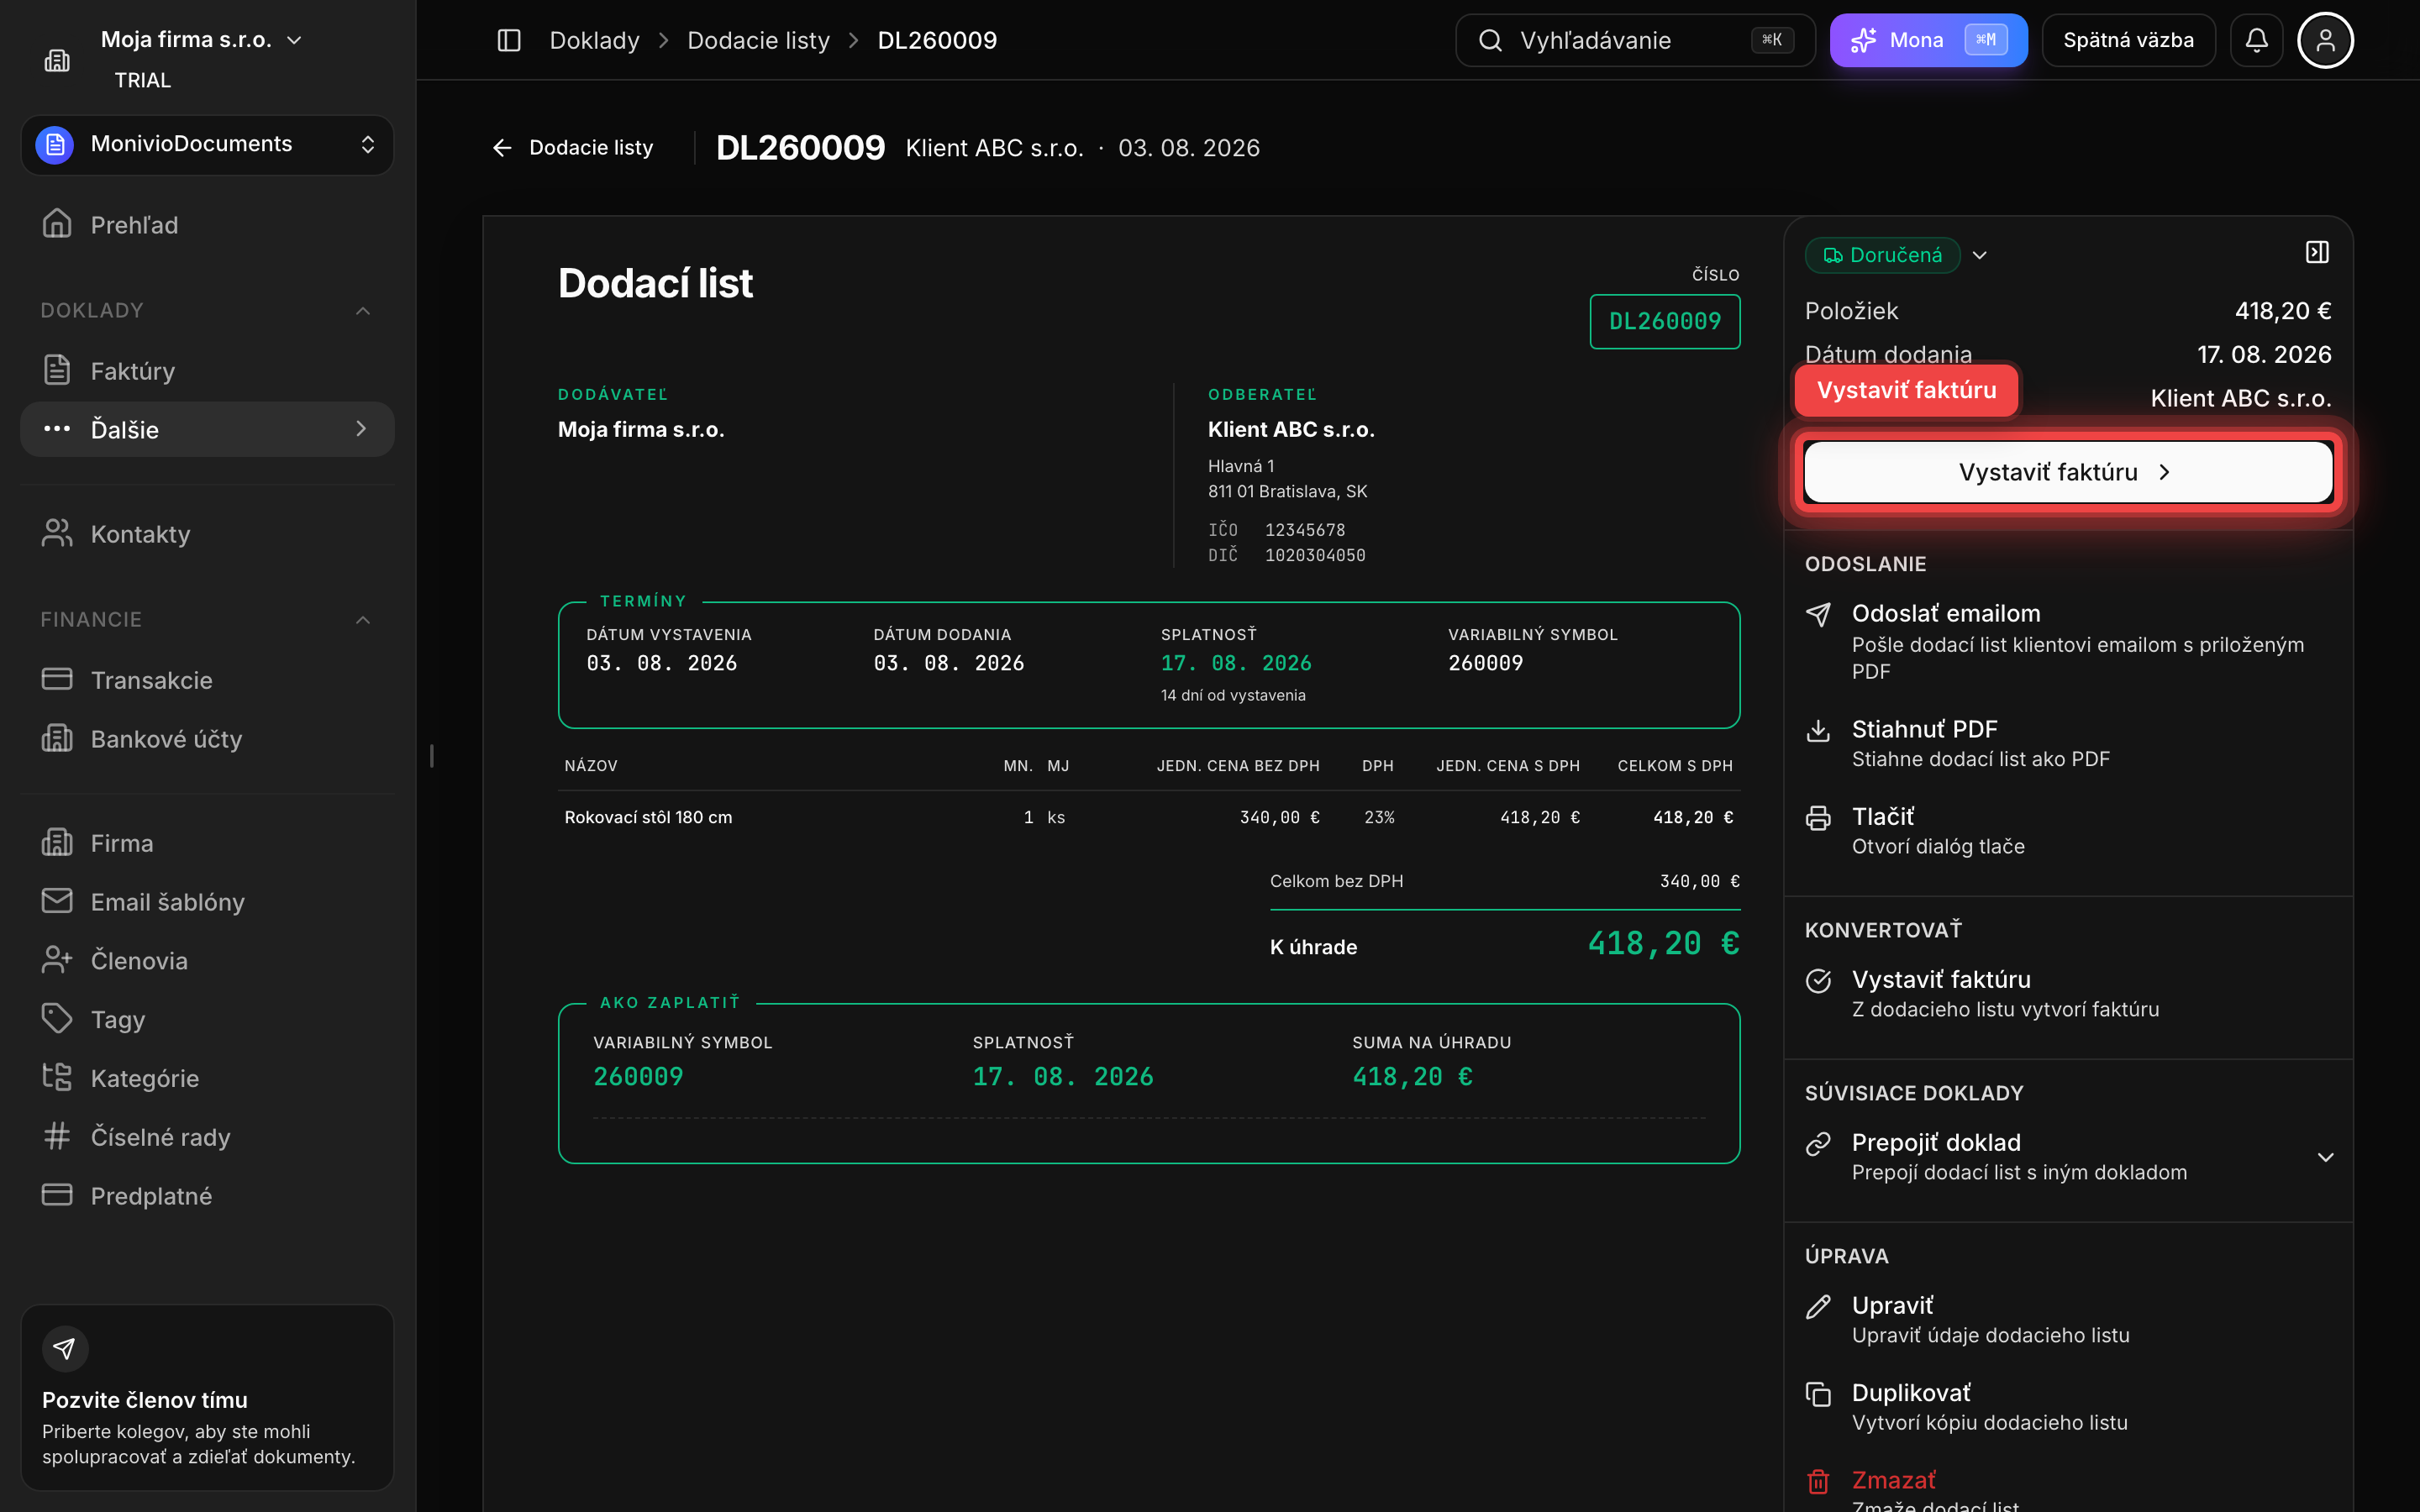2420x1512 pixels.
Task: Click the check-circle icon in Konvertovať
Action: [x=1818, y=980]
